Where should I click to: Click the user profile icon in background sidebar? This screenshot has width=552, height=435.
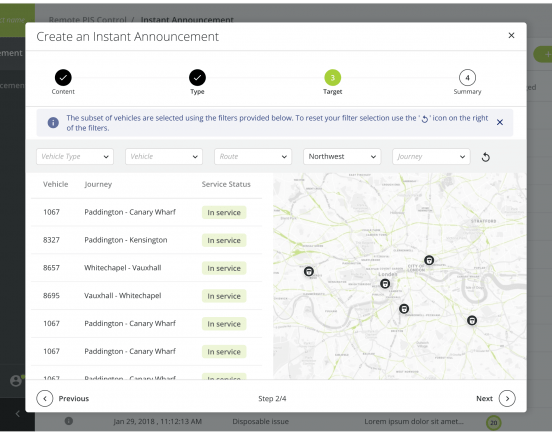coord(15,381)
